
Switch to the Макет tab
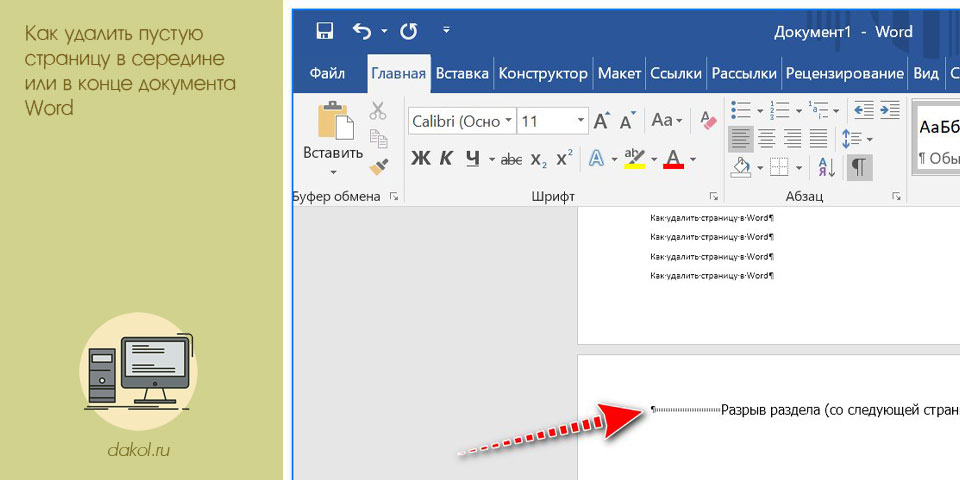coord(620,73)
